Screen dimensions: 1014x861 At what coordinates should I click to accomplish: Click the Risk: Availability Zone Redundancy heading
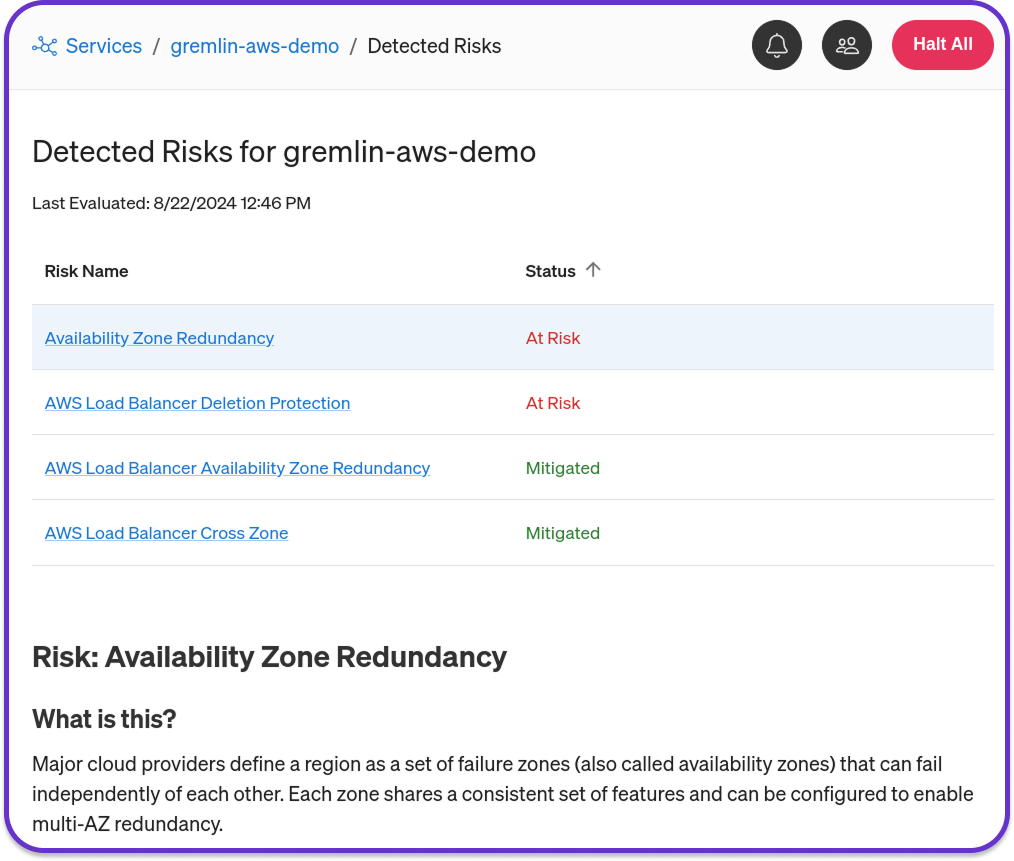coord(269,657)
